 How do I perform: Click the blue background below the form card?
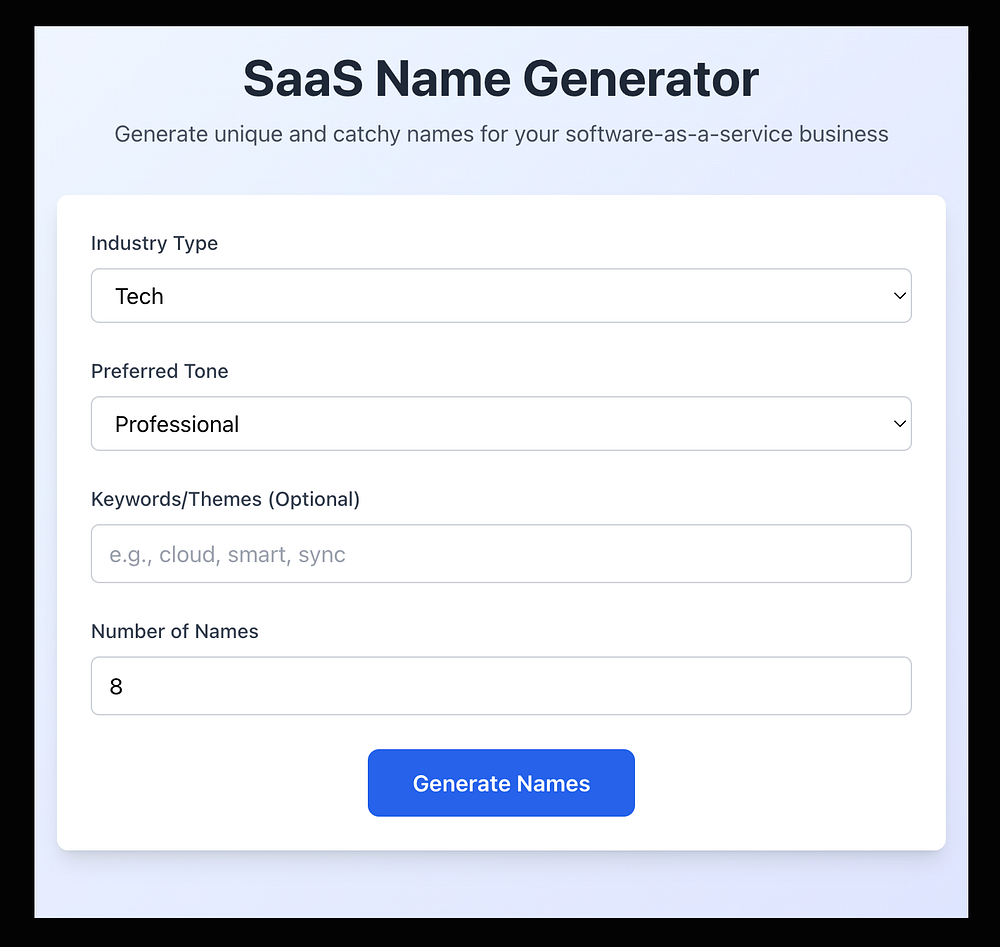pos(500,885)
